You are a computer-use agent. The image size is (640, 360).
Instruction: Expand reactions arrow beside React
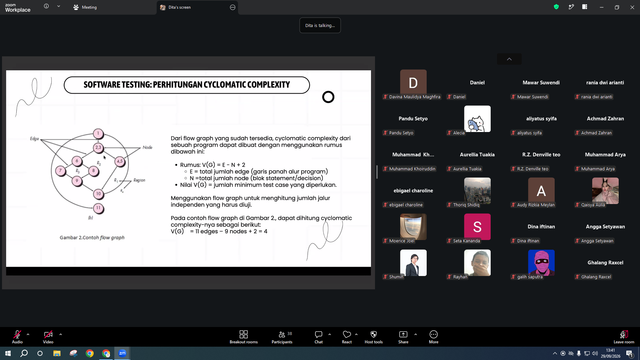(356, 334)
